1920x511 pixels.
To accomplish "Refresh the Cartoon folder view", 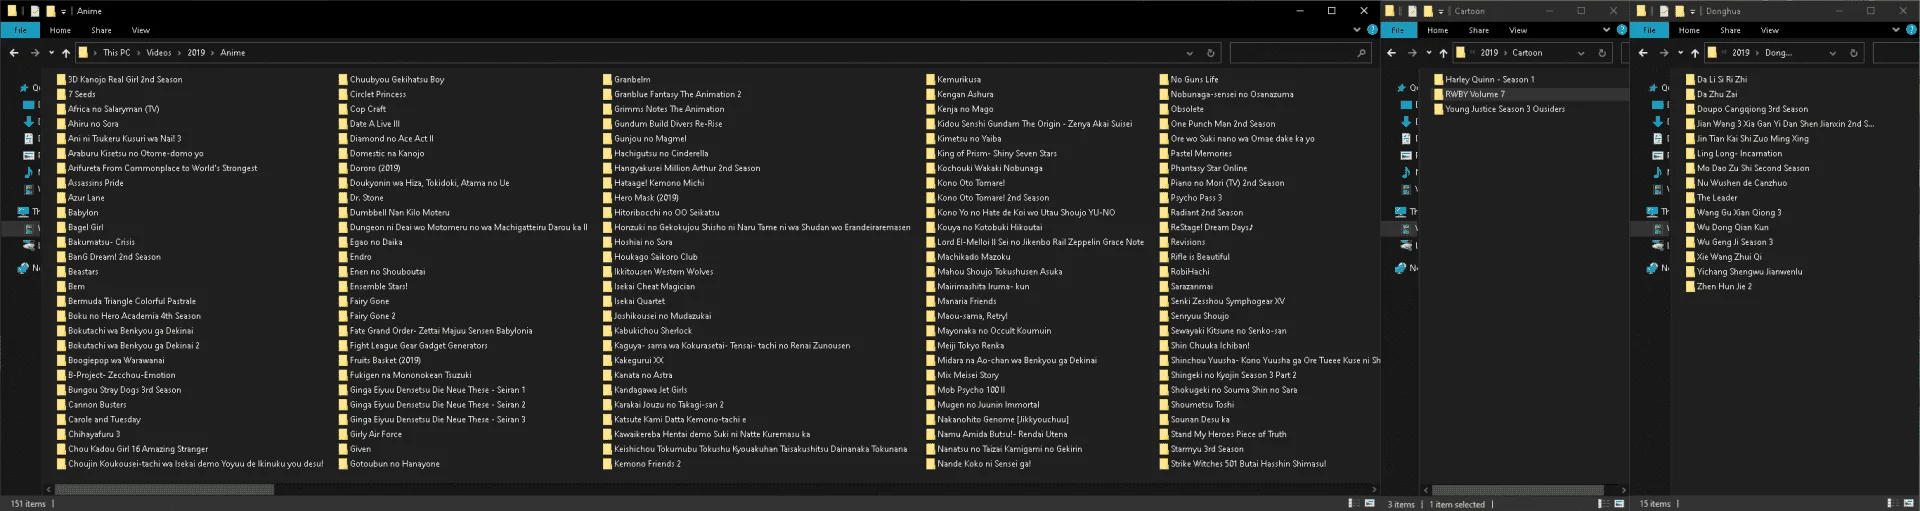I will click(1602, 53).
